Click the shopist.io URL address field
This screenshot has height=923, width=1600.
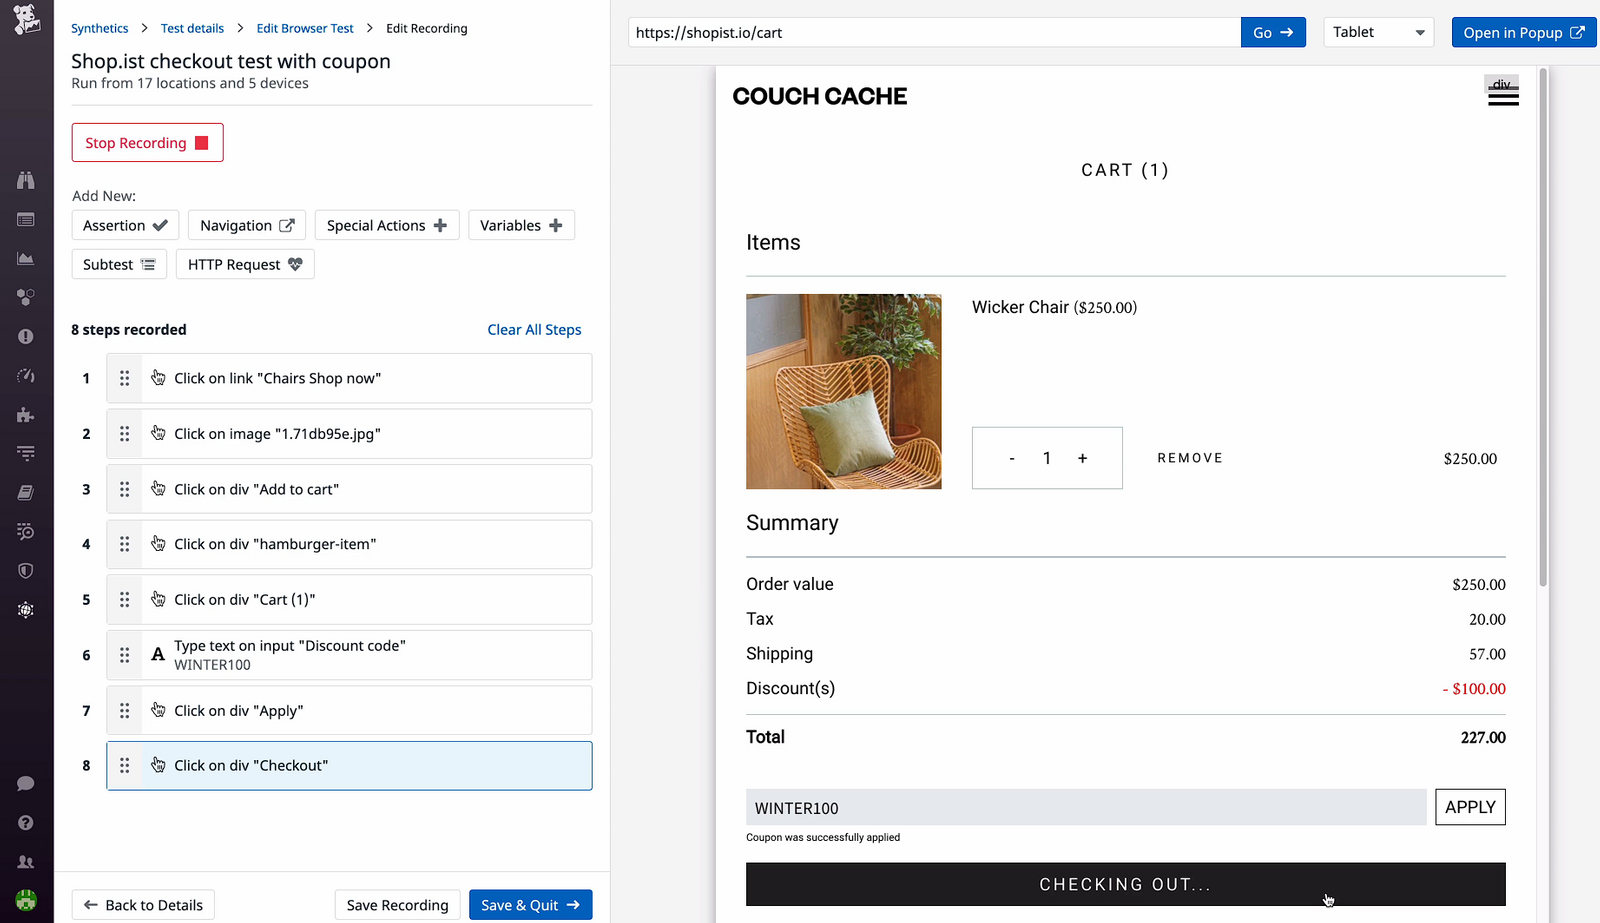click(930, 32)
